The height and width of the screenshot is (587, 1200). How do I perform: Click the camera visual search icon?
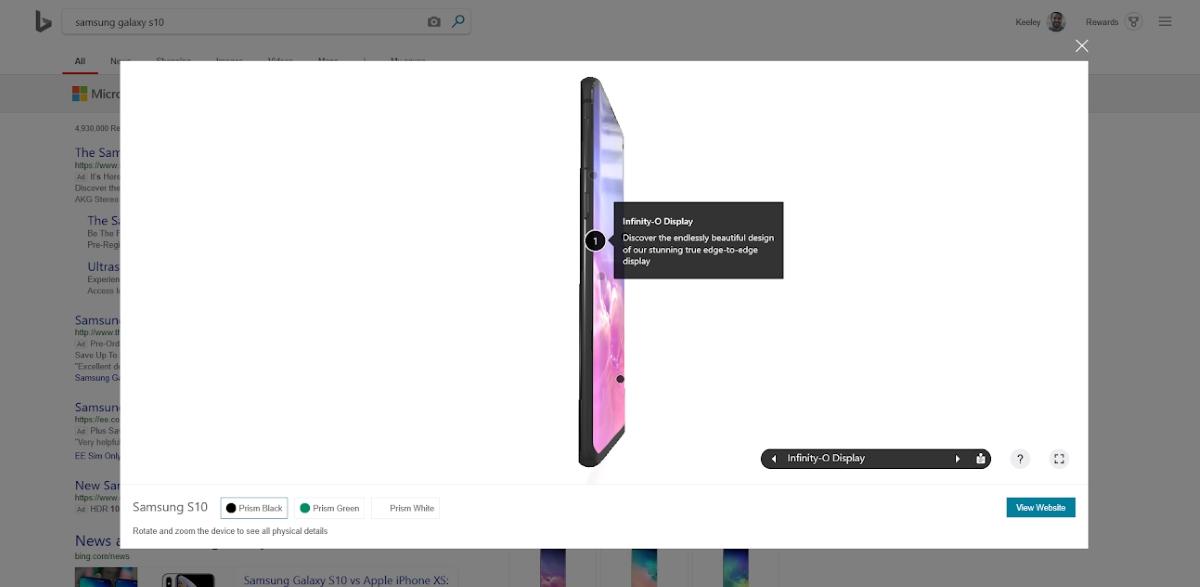pos(434,22)
